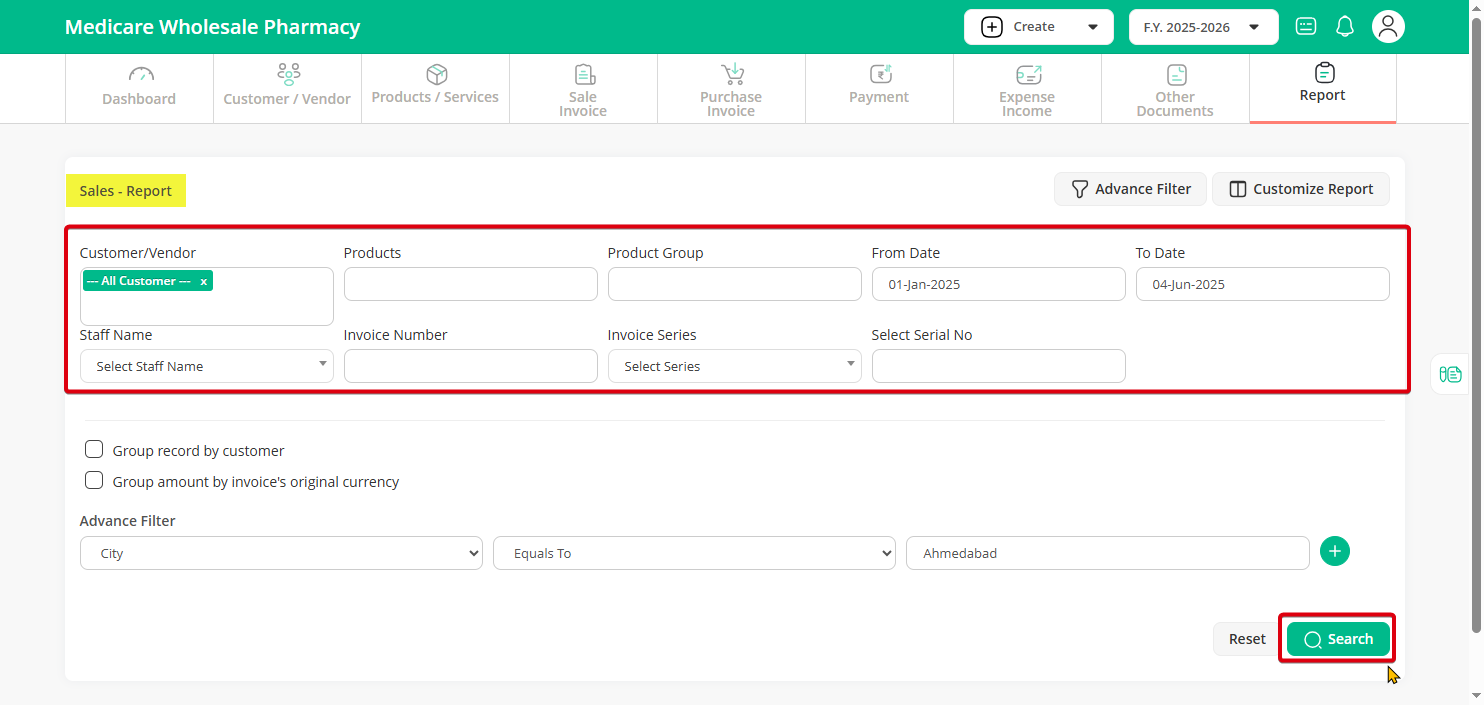Open the F.Y. 2025-2026 financial year dropdown

1204,27
